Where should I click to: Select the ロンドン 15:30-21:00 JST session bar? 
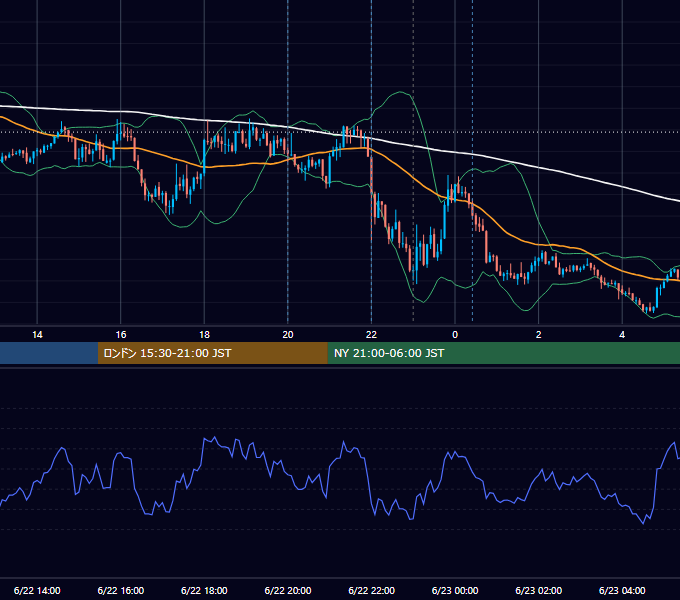tap(212, 353)
